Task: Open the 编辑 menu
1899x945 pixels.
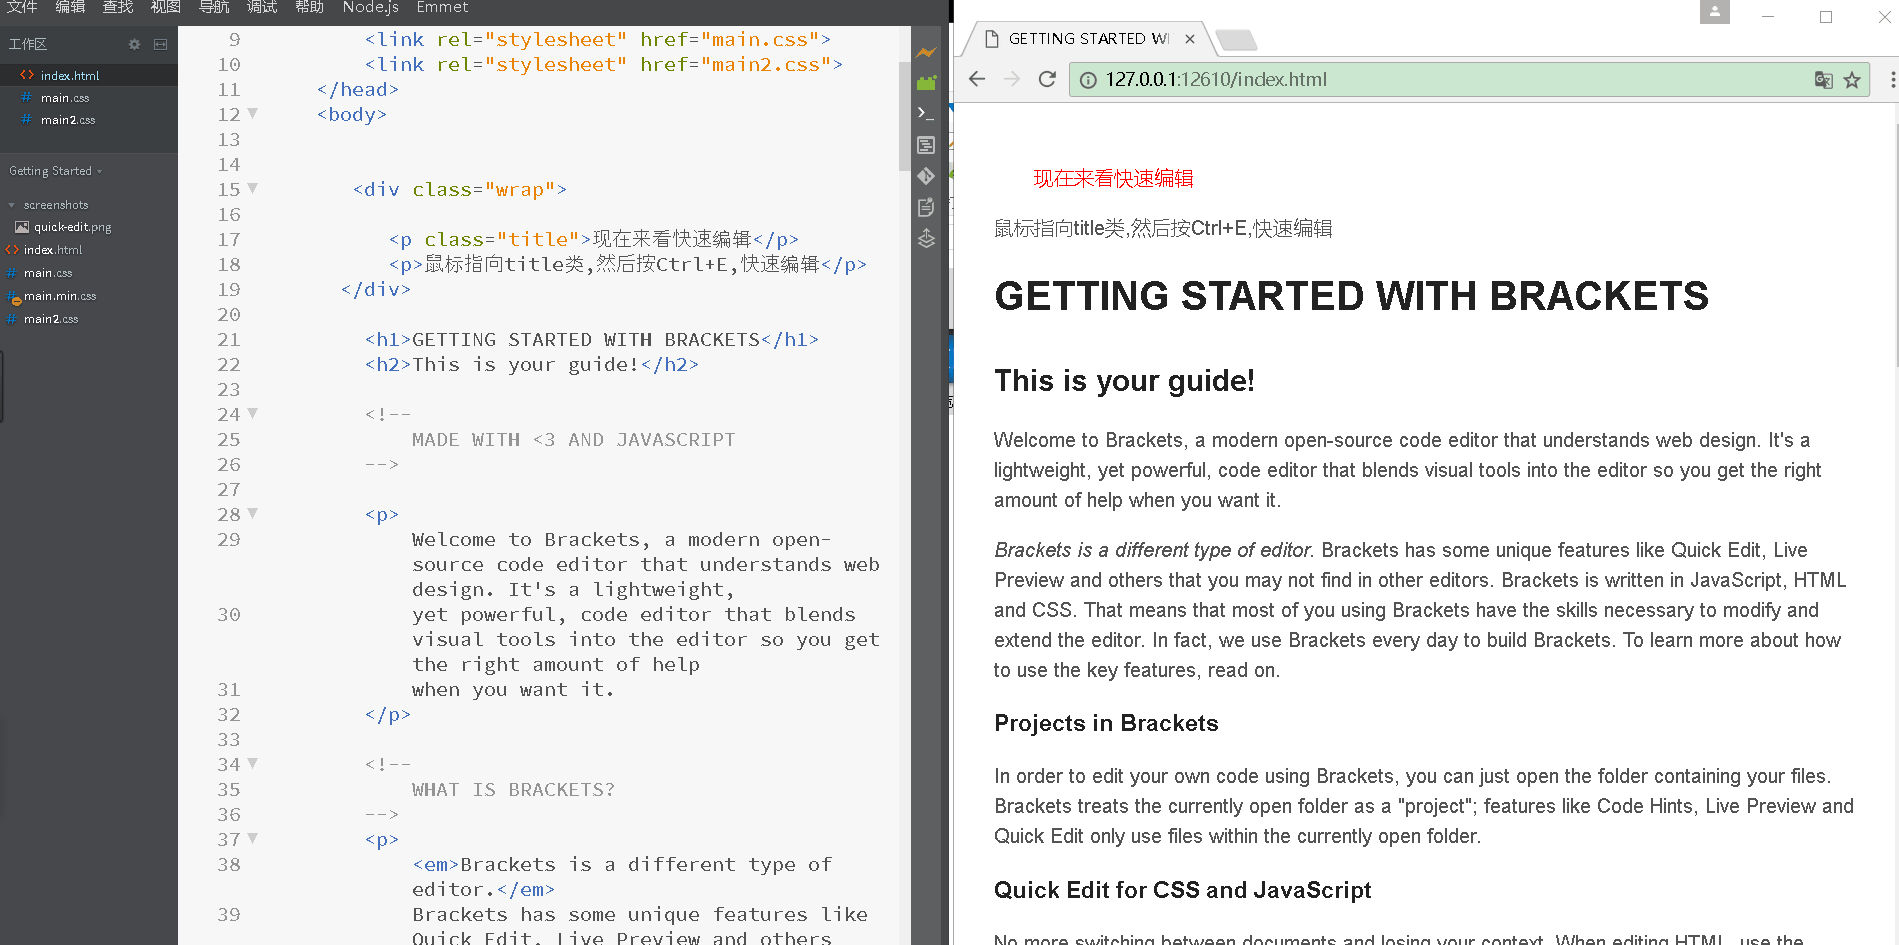Action: click(70, 7)
